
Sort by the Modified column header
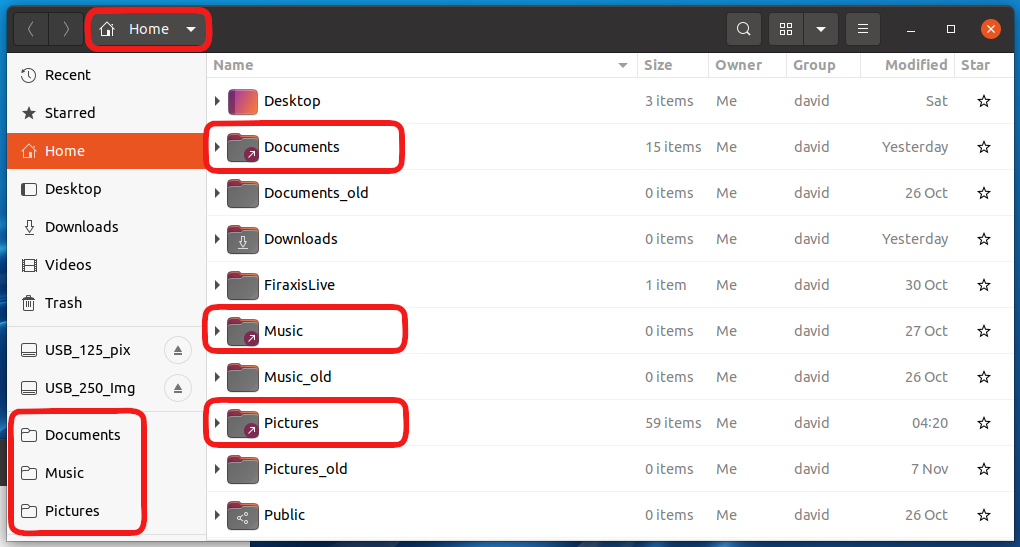[x=915, y=65]
